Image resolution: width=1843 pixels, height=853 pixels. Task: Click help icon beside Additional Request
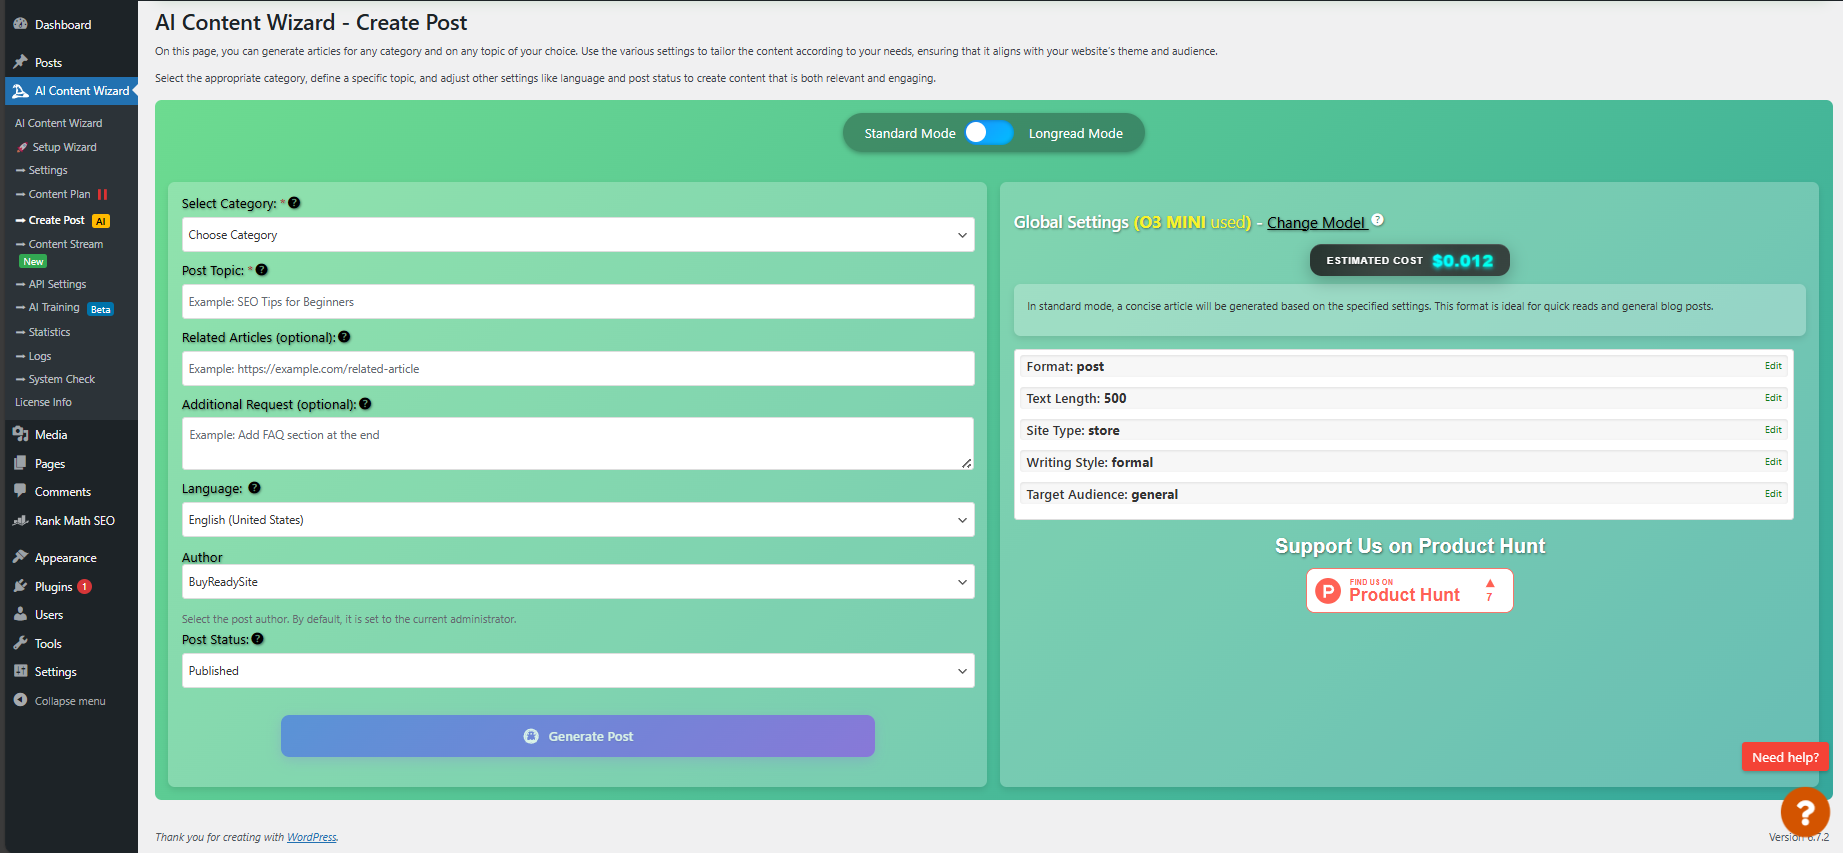pyautogui.click(x=365, y=404)
